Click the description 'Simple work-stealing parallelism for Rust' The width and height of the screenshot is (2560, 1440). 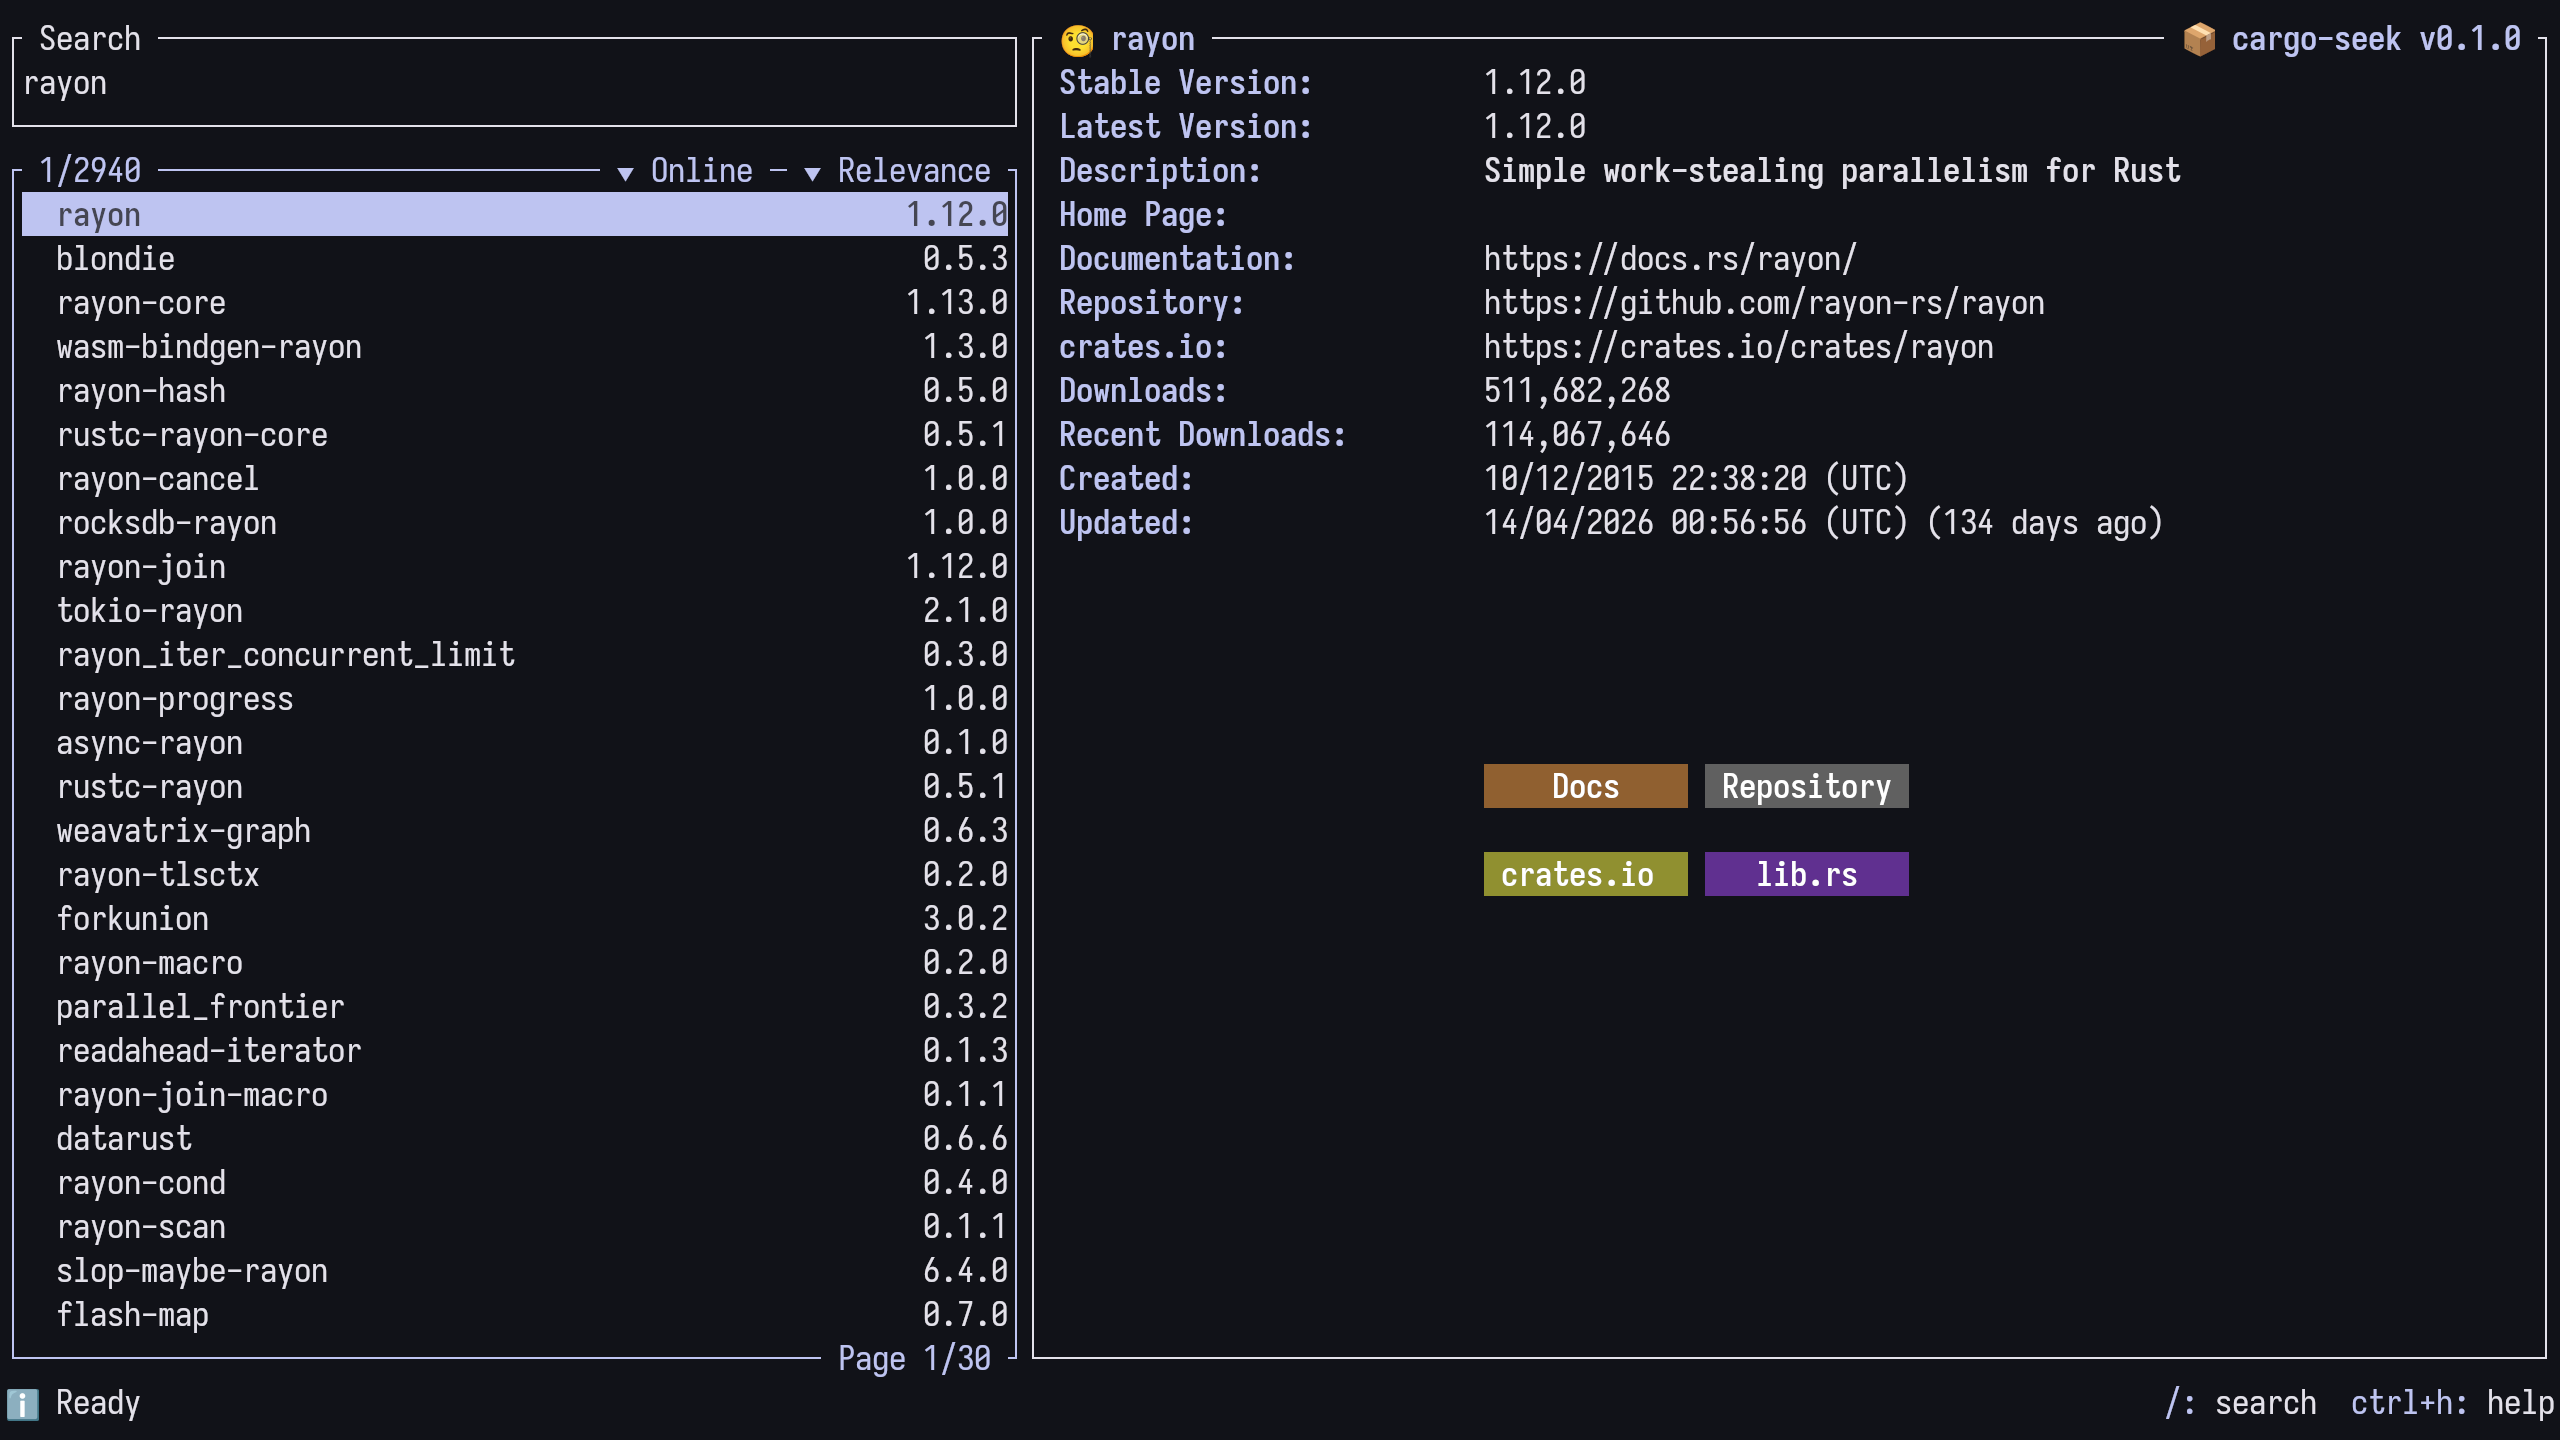tap(1832, 171)
